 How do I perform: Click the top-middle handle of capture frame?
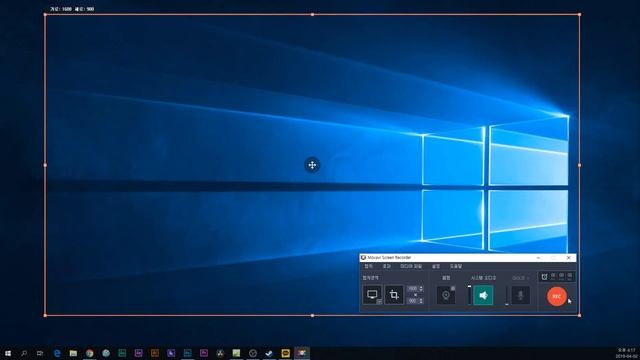pyautogui.click(x=312, y=15)
